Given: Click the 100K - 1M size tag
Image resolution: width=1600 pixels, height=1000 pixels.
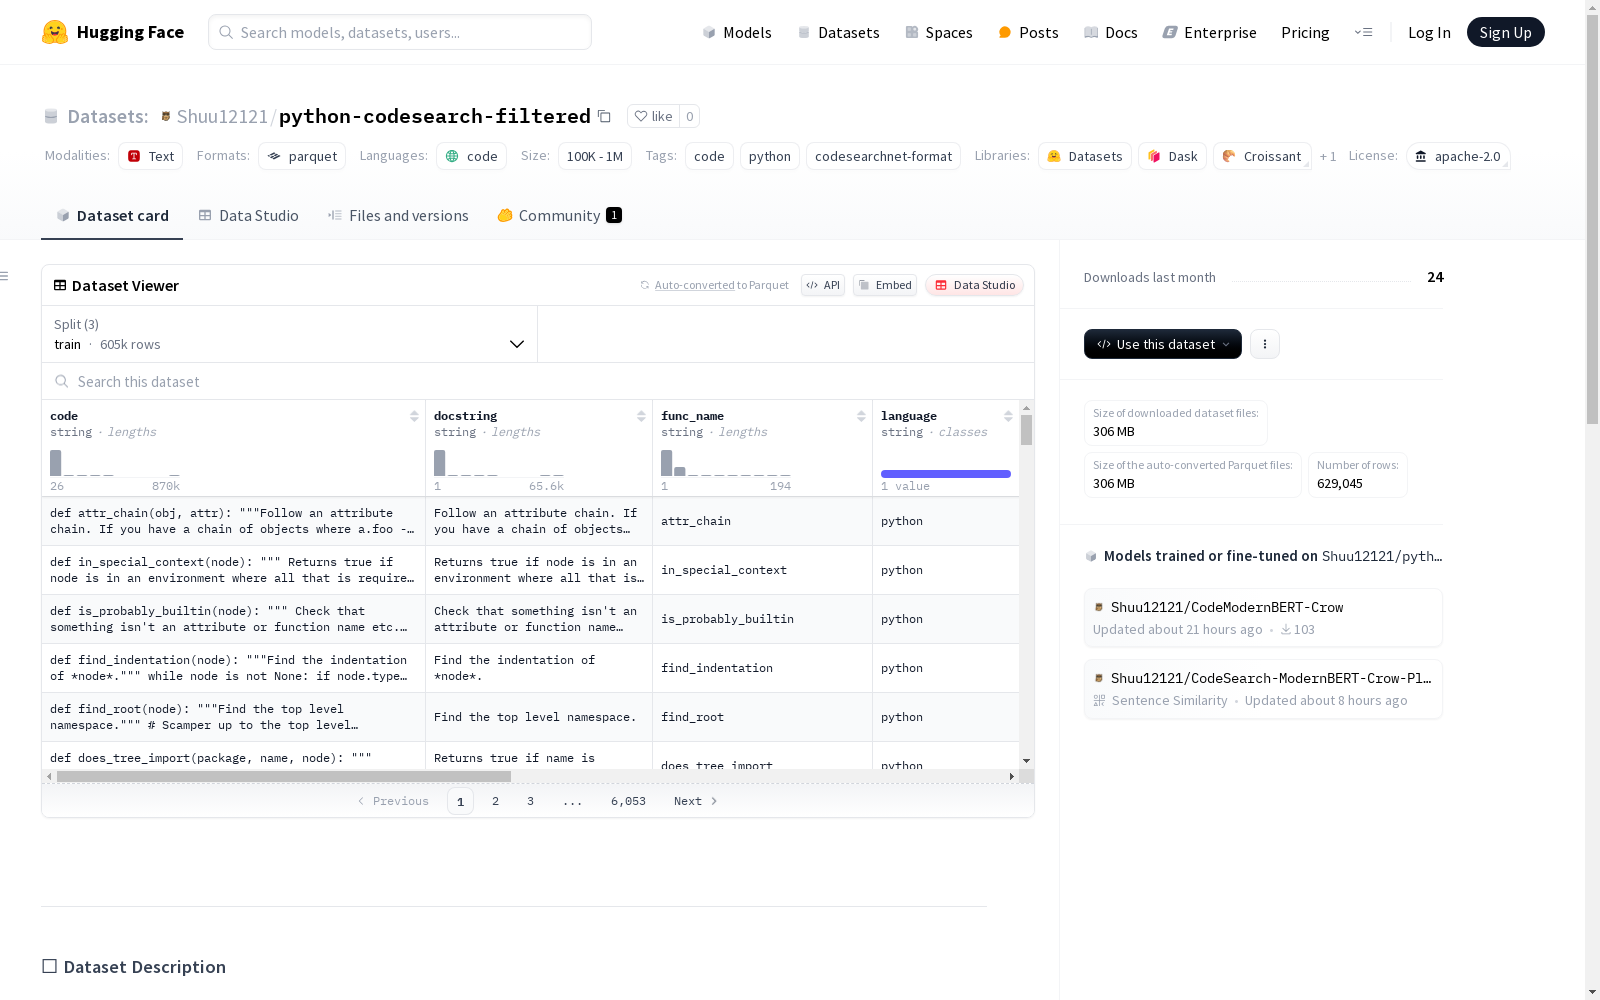Looking at the screenshot, I should [x=594, y=156].
